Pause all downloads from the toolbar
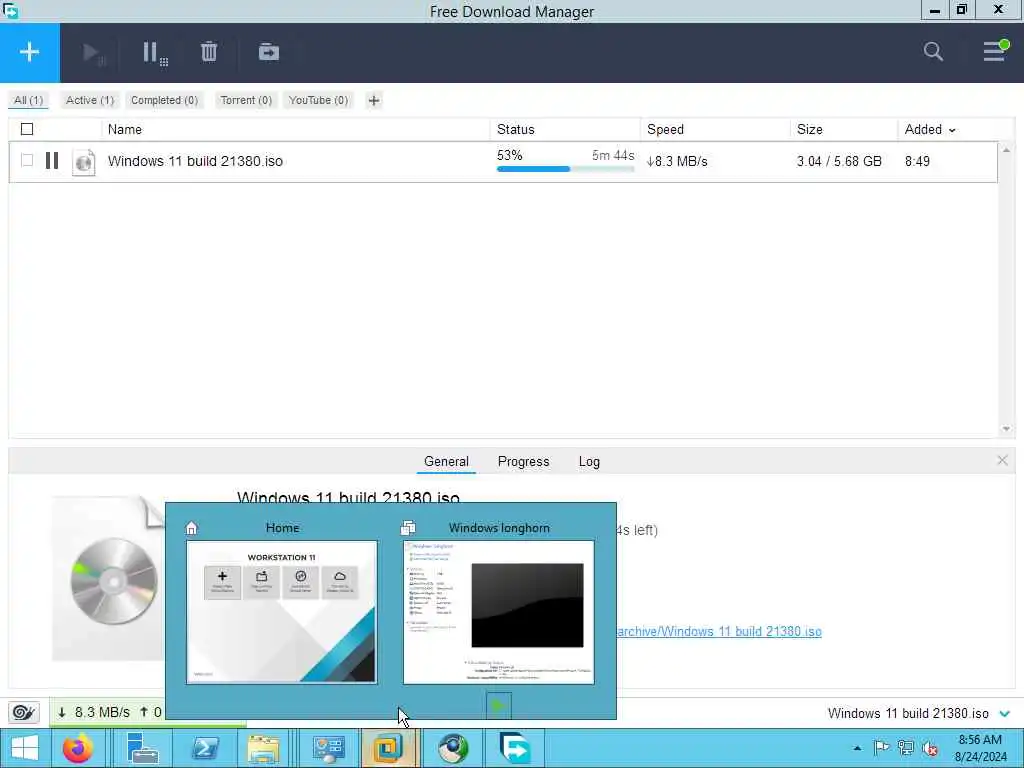Viewport: 1024px width, 768px height. tap(155, 53)
